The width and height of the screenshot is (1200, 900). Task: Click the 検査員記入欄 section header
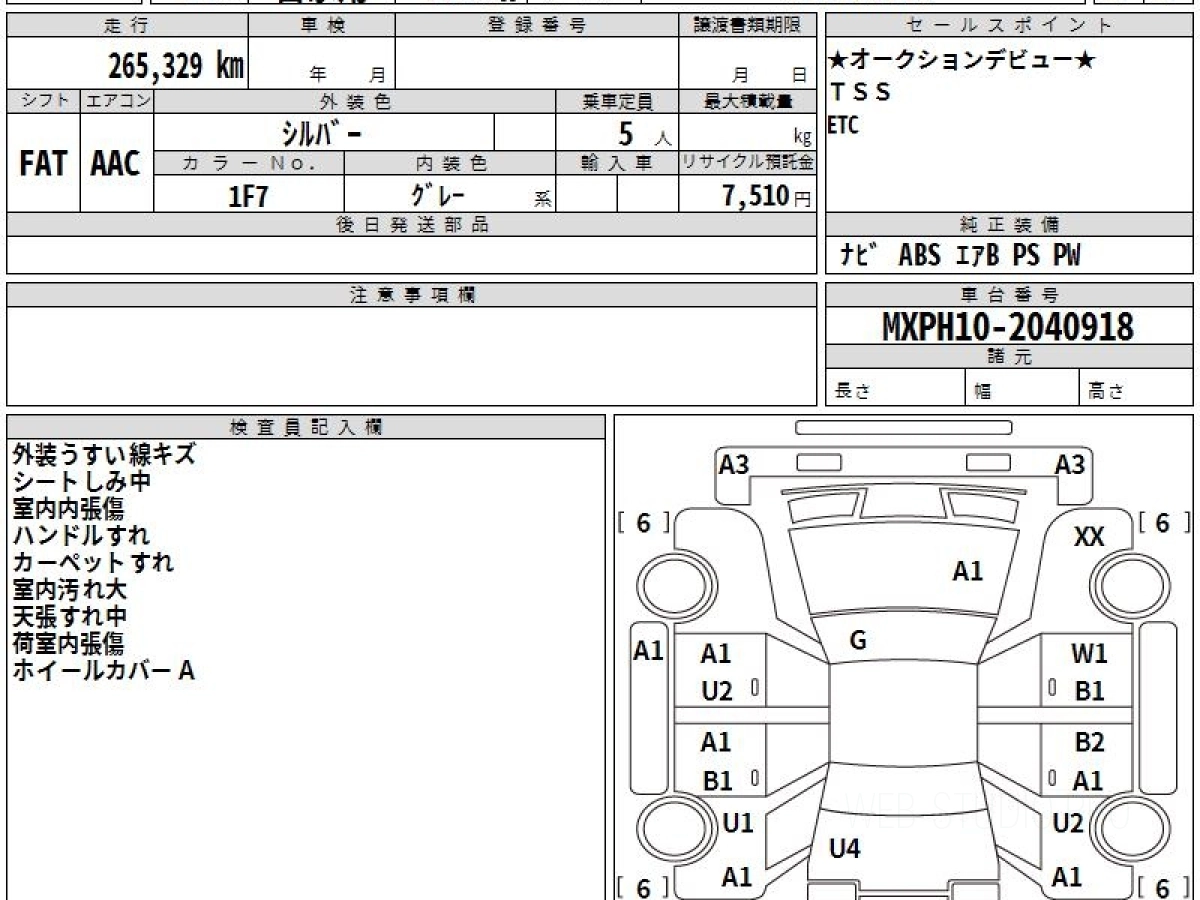pos(306,427)
